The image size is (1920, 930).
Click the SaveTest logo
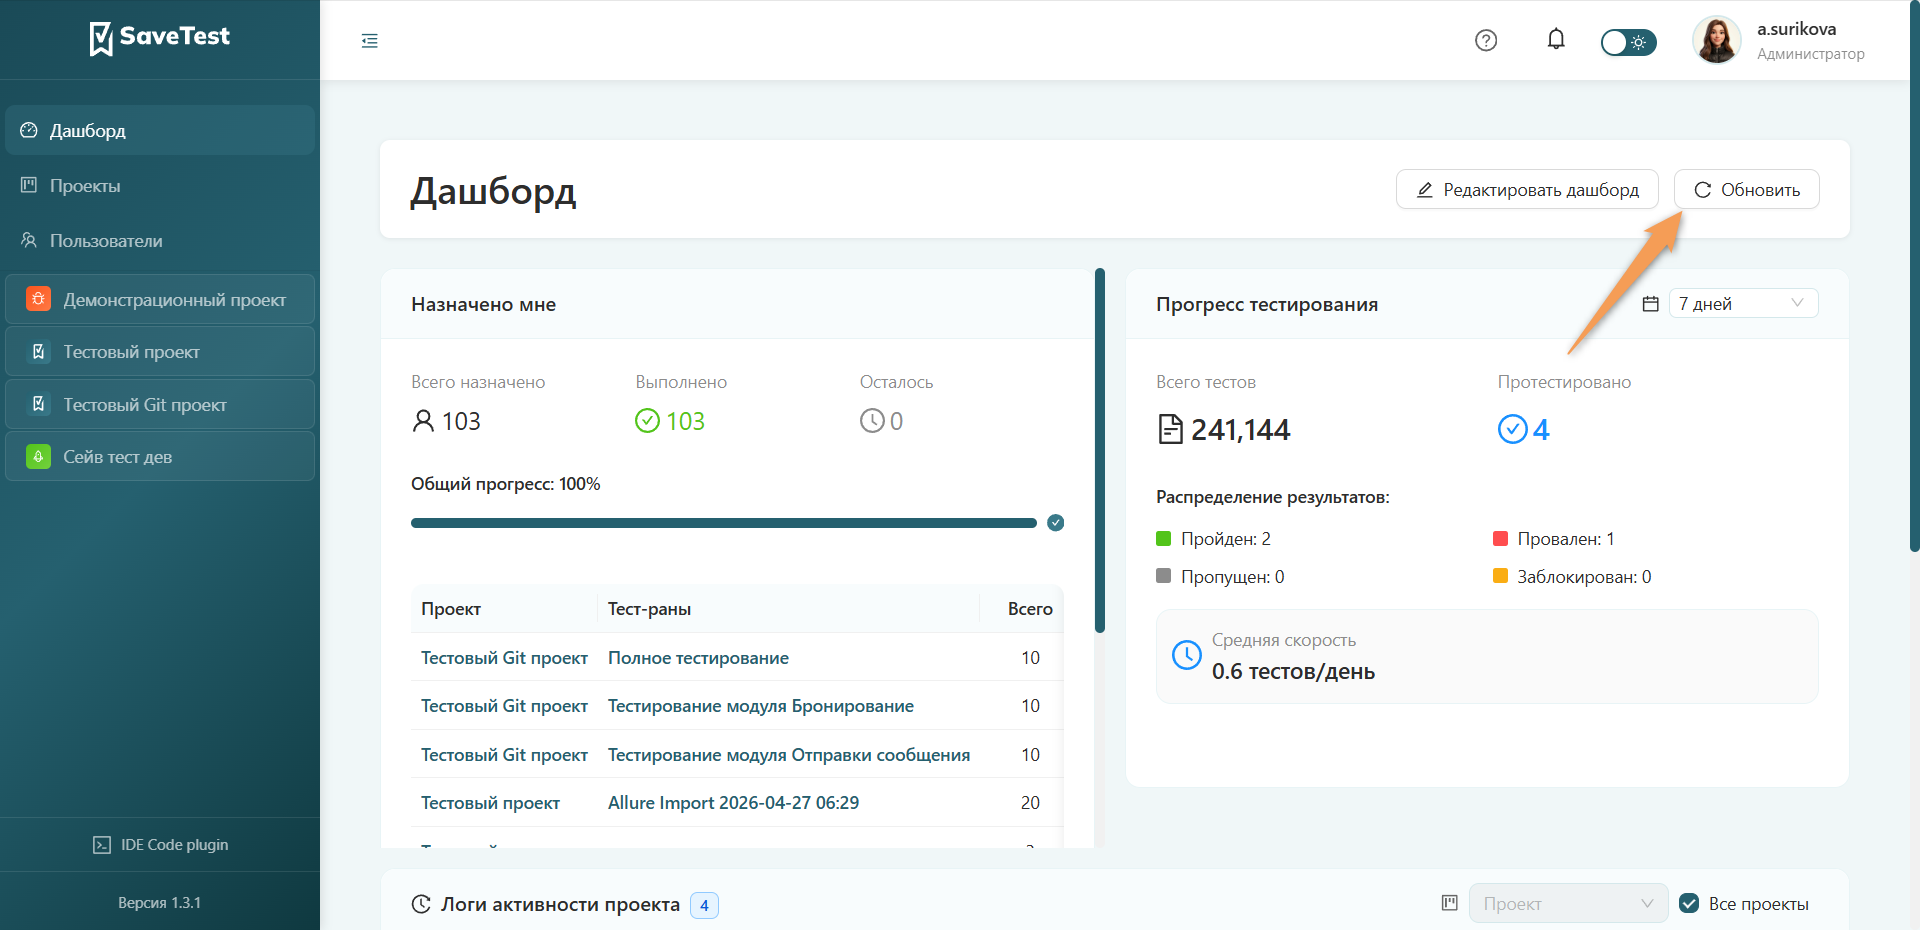160,38
